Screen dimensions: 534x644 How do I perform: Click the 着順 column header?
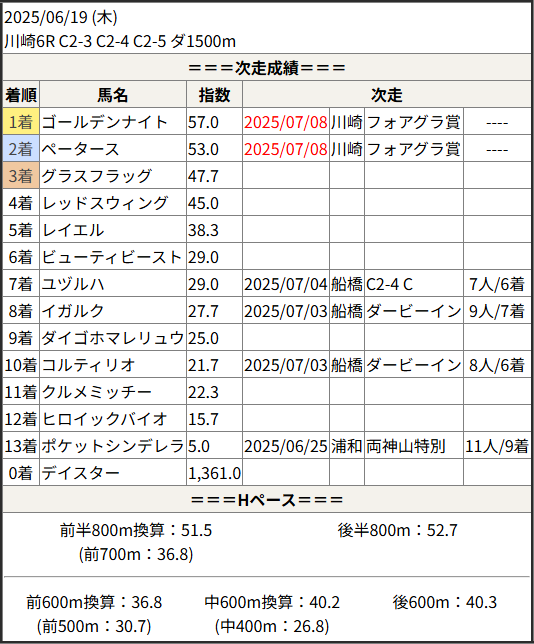(x=21, y=94)
